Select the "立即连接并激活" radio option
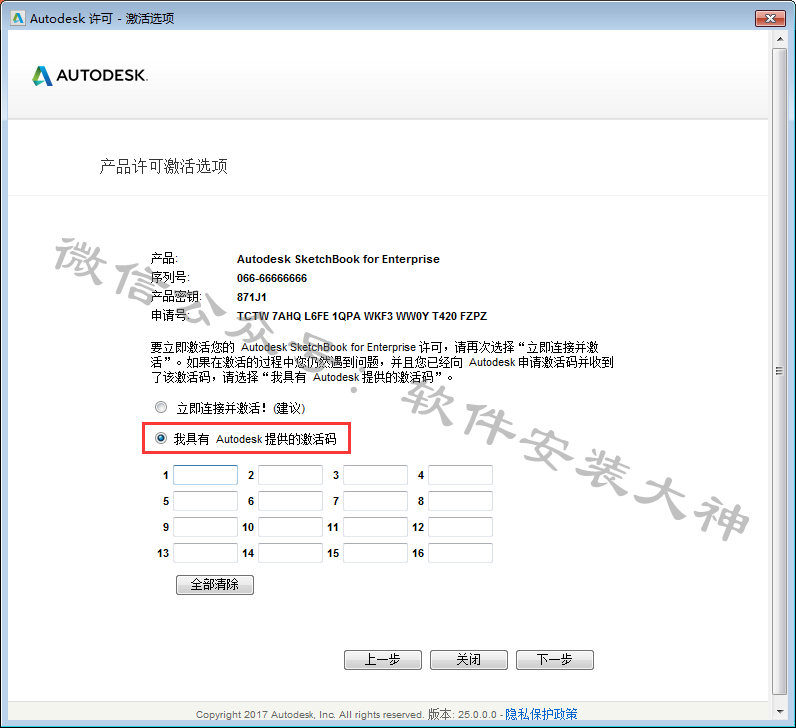The width and height of the screenshot is (796, 728). coord(161,408)
